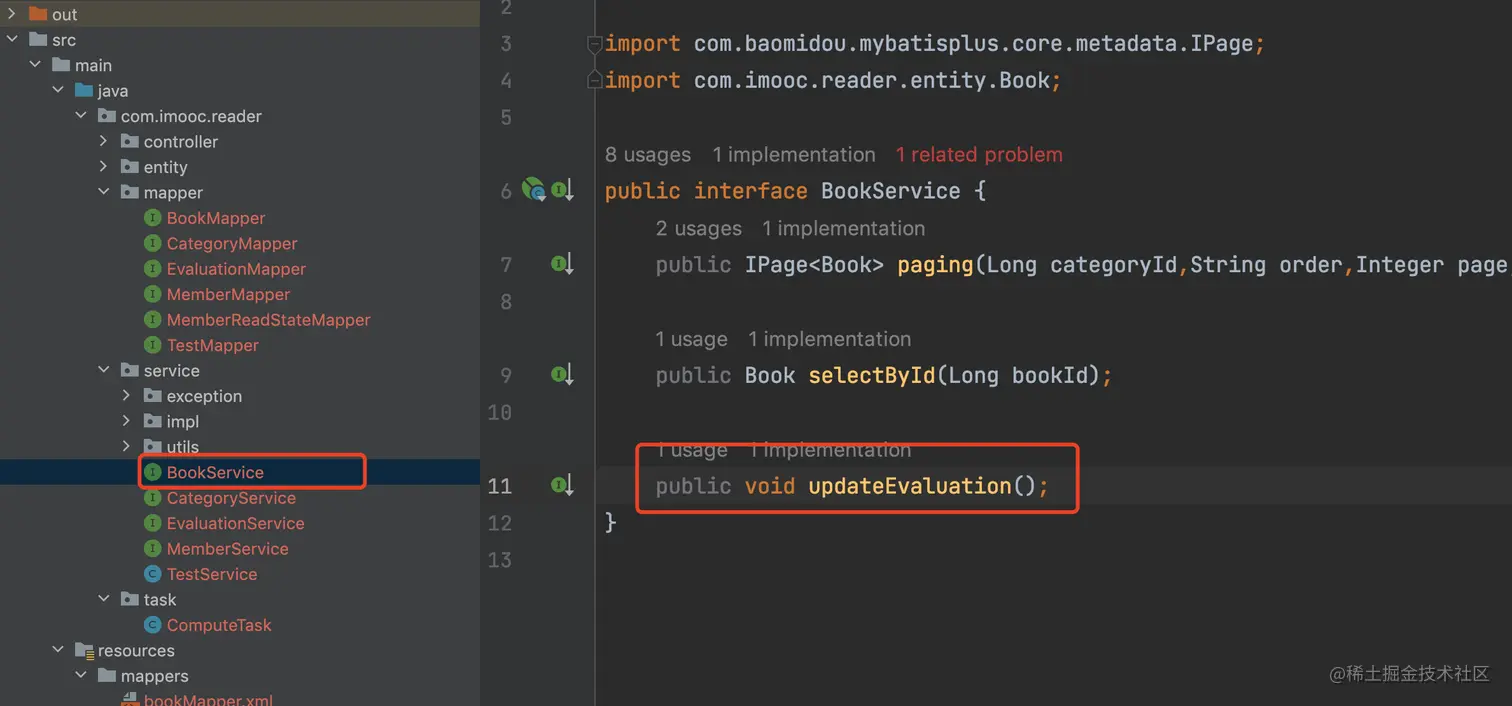Open ComputeTask class file
The image size is (1512, 706).
pyautogui.click(x=219, y=625)
